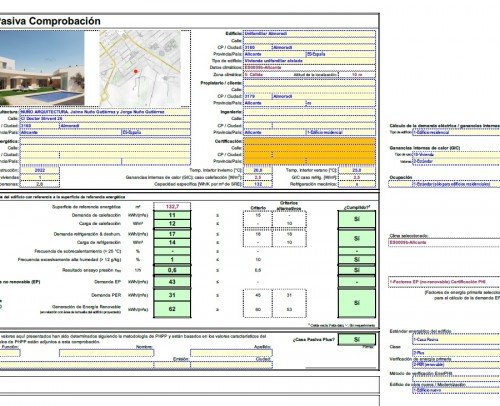Select the Propietario / cliente name field
Image resolution: width=500 pixels, height=406 pixels.
309,83
